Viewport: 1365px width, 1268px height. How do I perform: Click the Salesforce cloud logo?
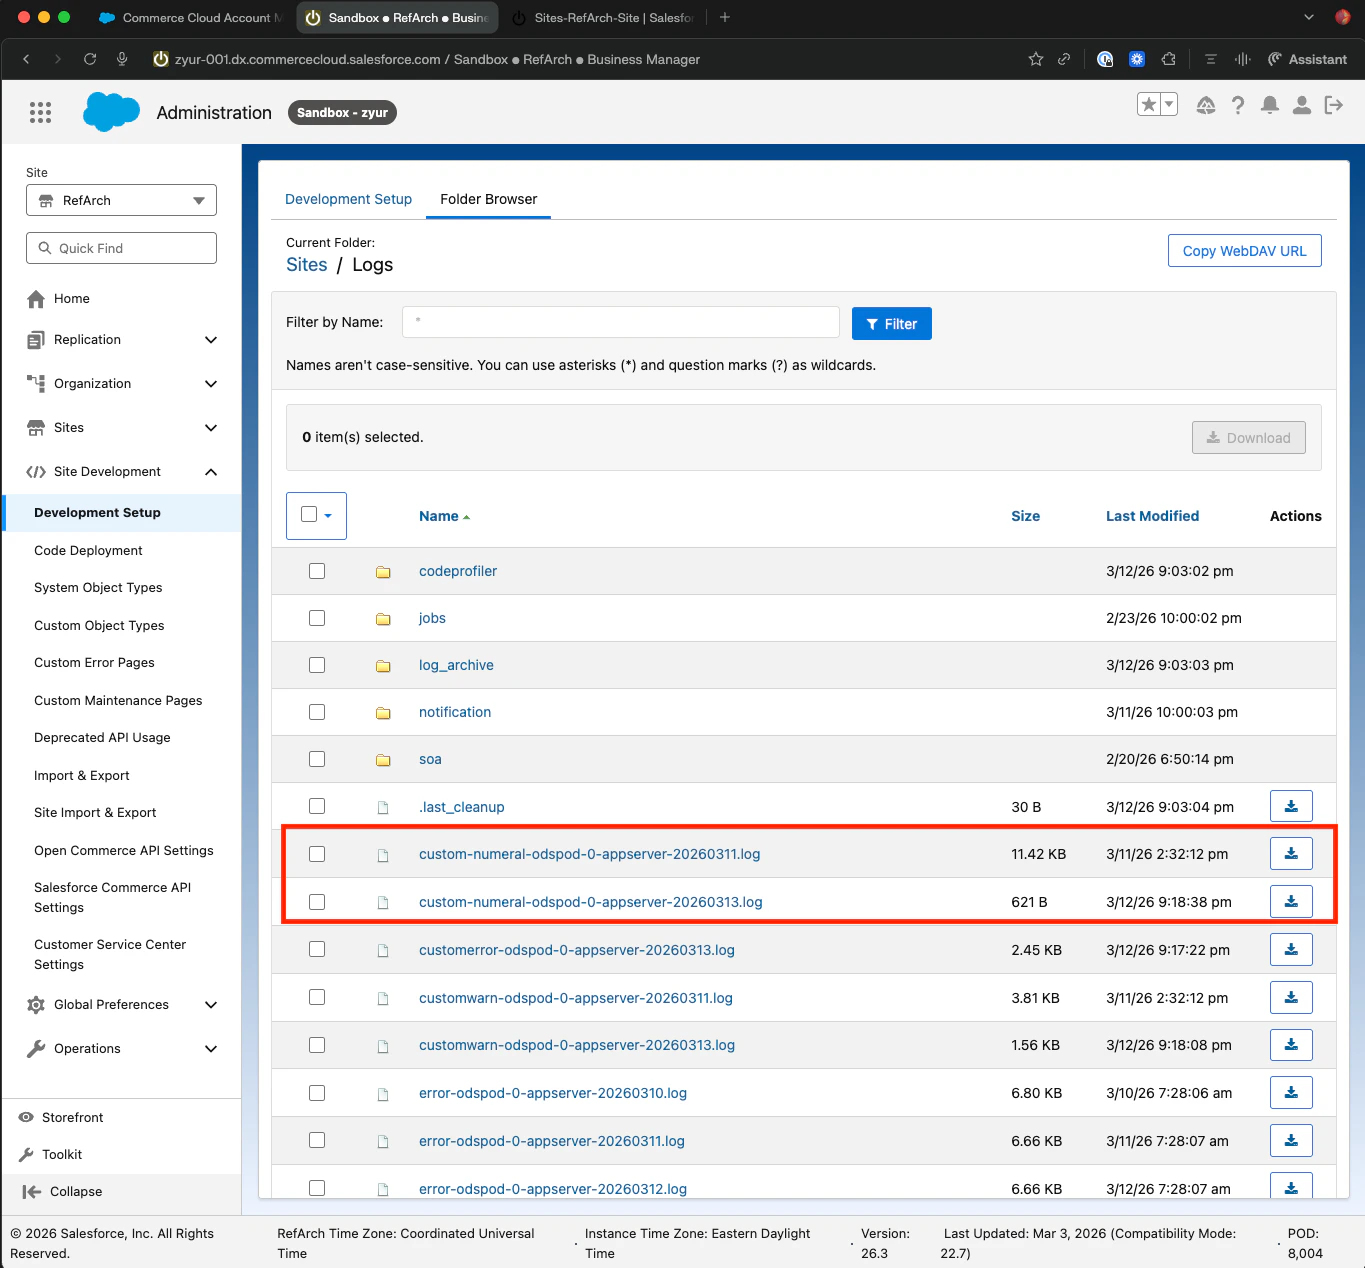click(111, 112)
